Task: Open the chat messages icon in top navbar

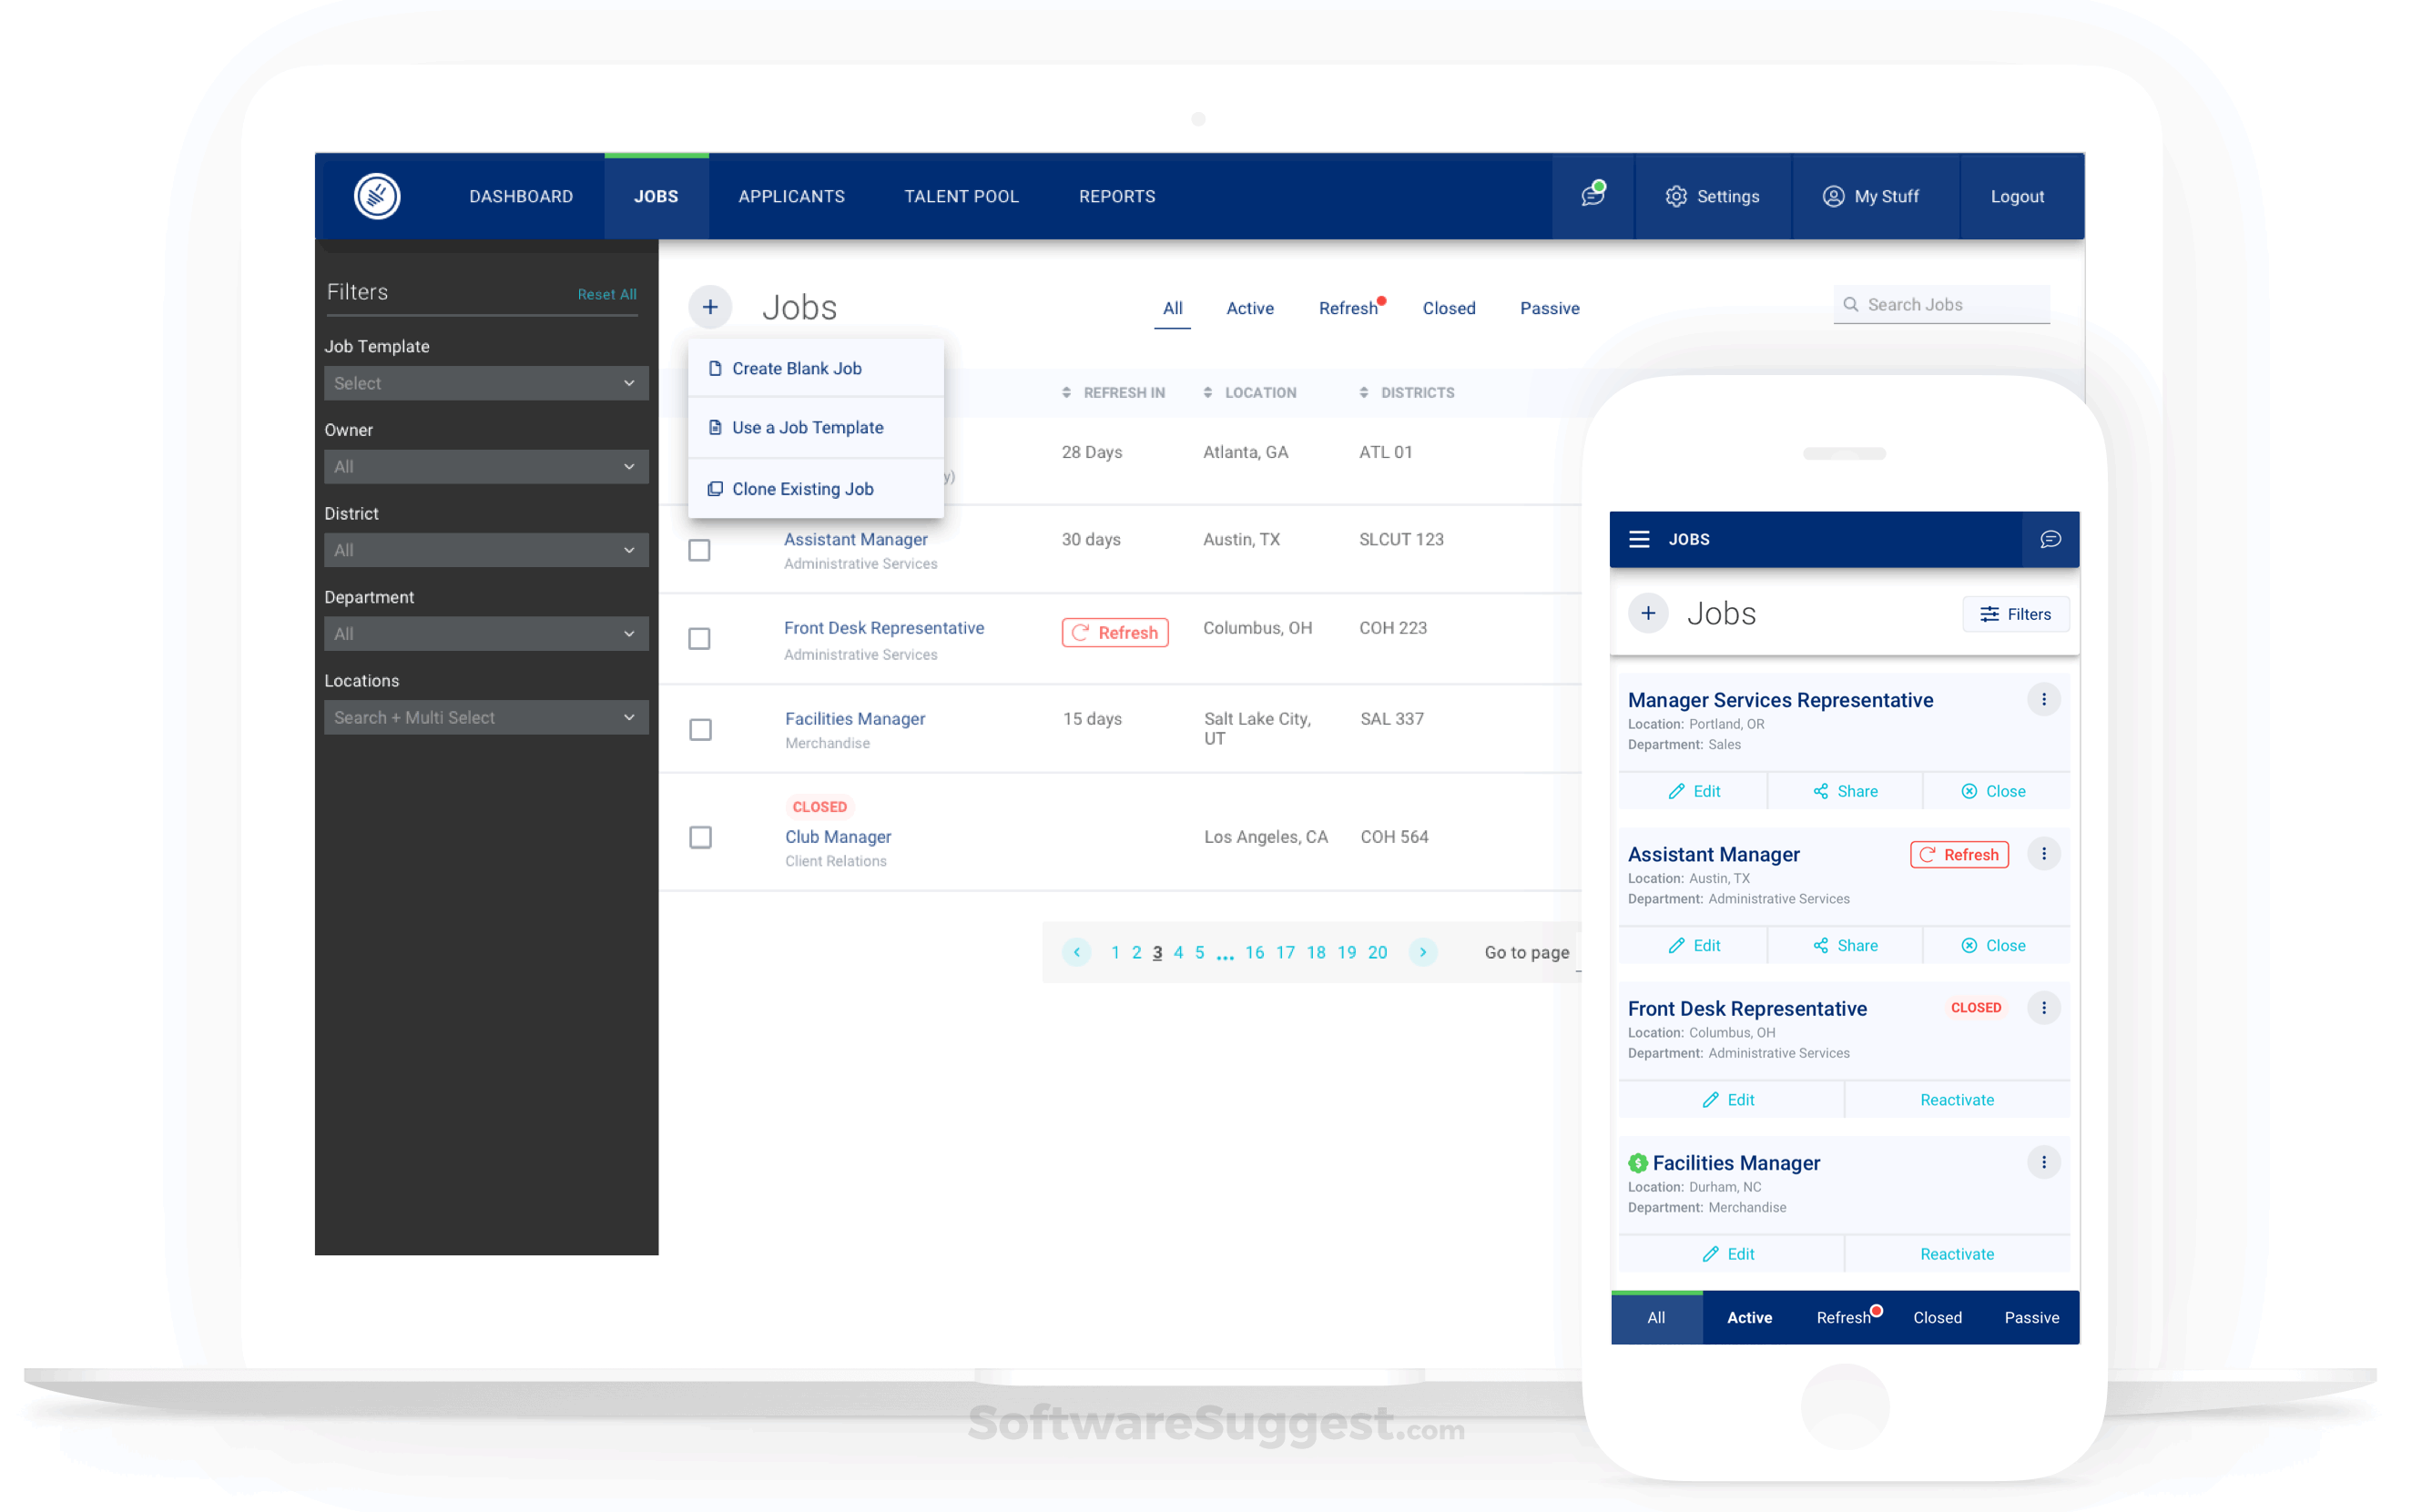Action: point(1592,196)
